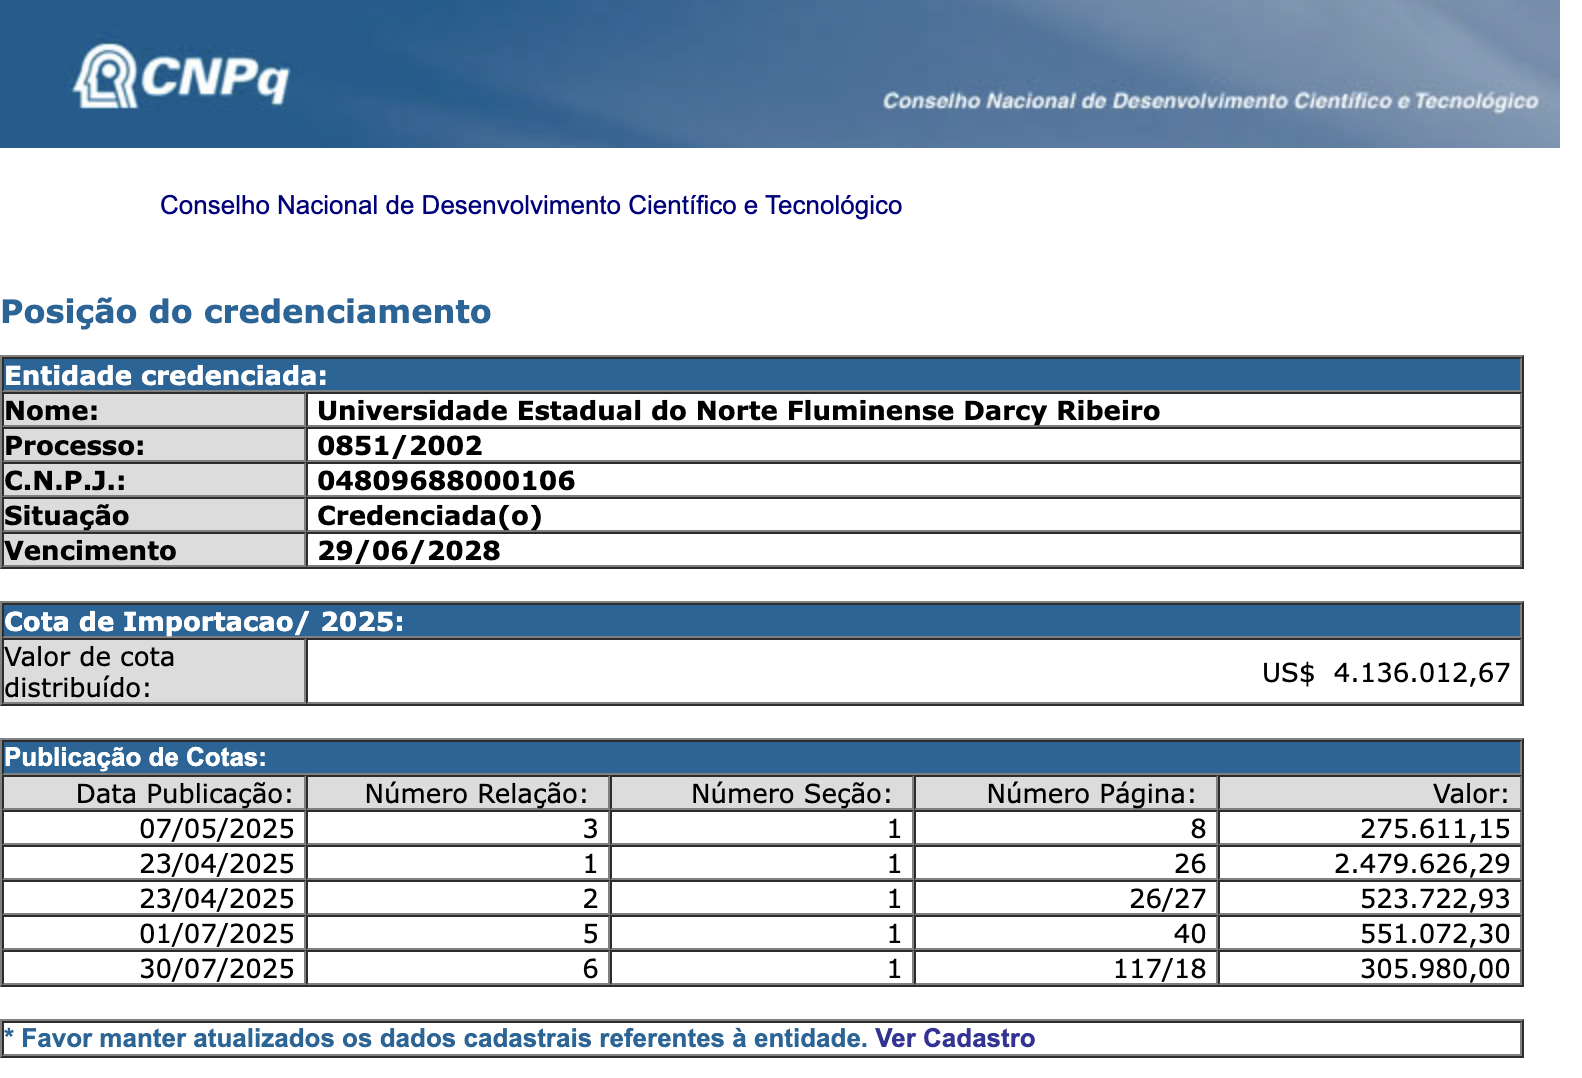Click the Processo value 0851/2002

[x=400, y=446]
